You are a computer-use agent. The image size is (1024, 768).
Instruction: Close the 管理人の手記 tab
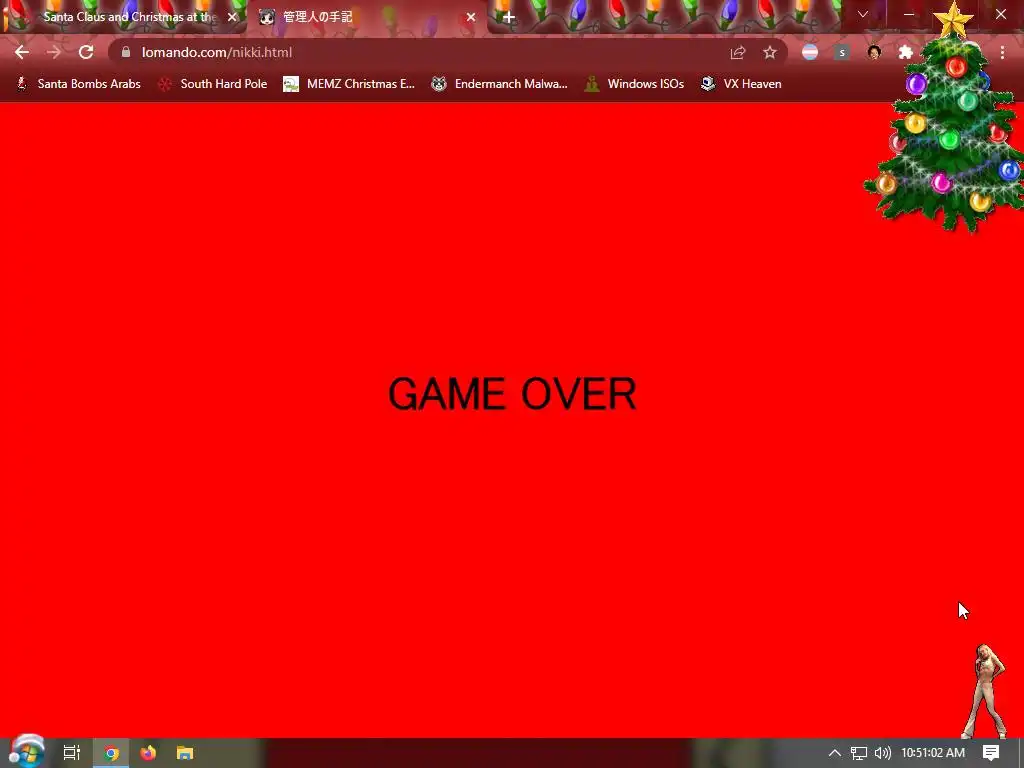click(471, 17)
